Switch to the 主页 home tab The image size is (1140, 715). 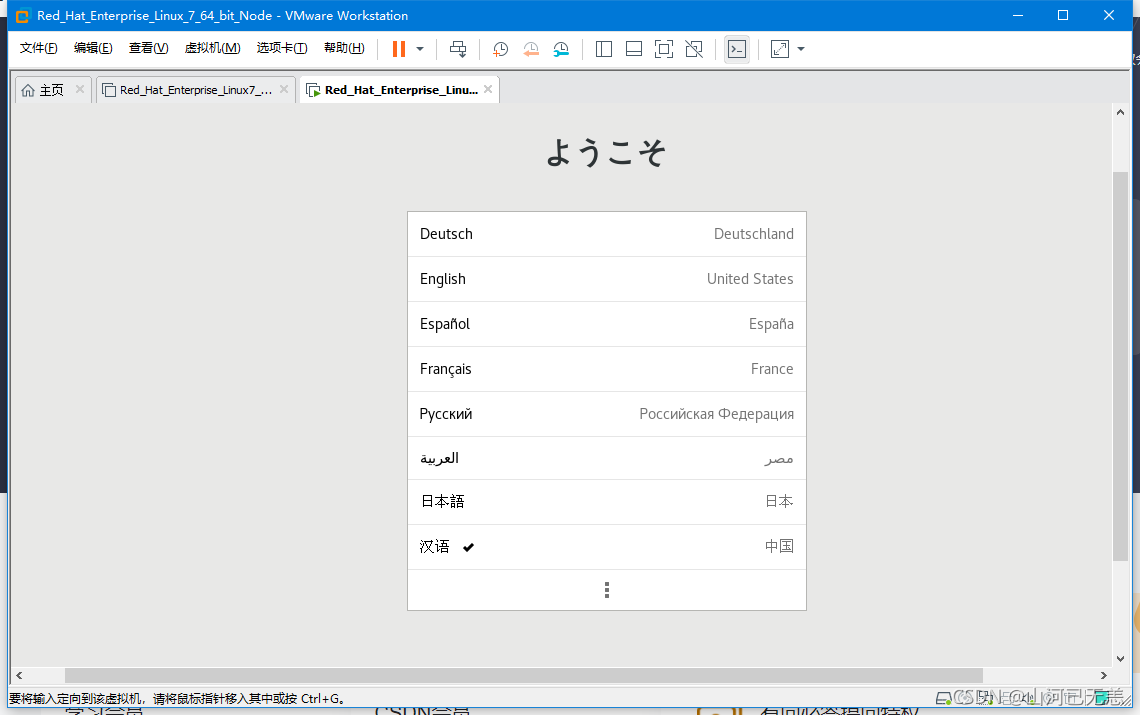(51, 90)
